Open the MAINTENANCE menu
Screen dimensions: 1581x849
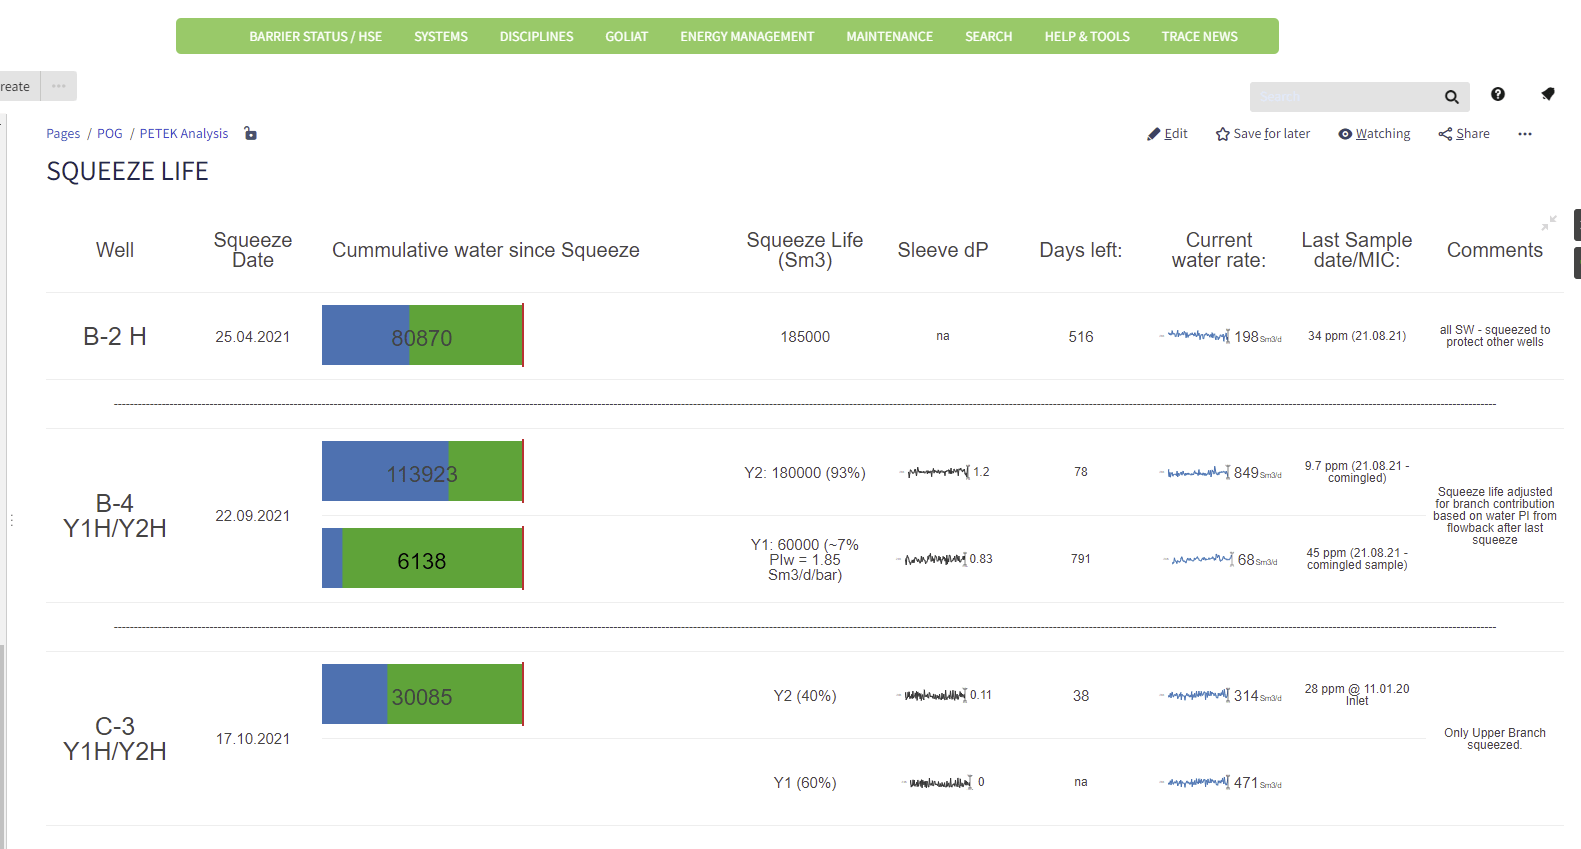tap(890, 37)
